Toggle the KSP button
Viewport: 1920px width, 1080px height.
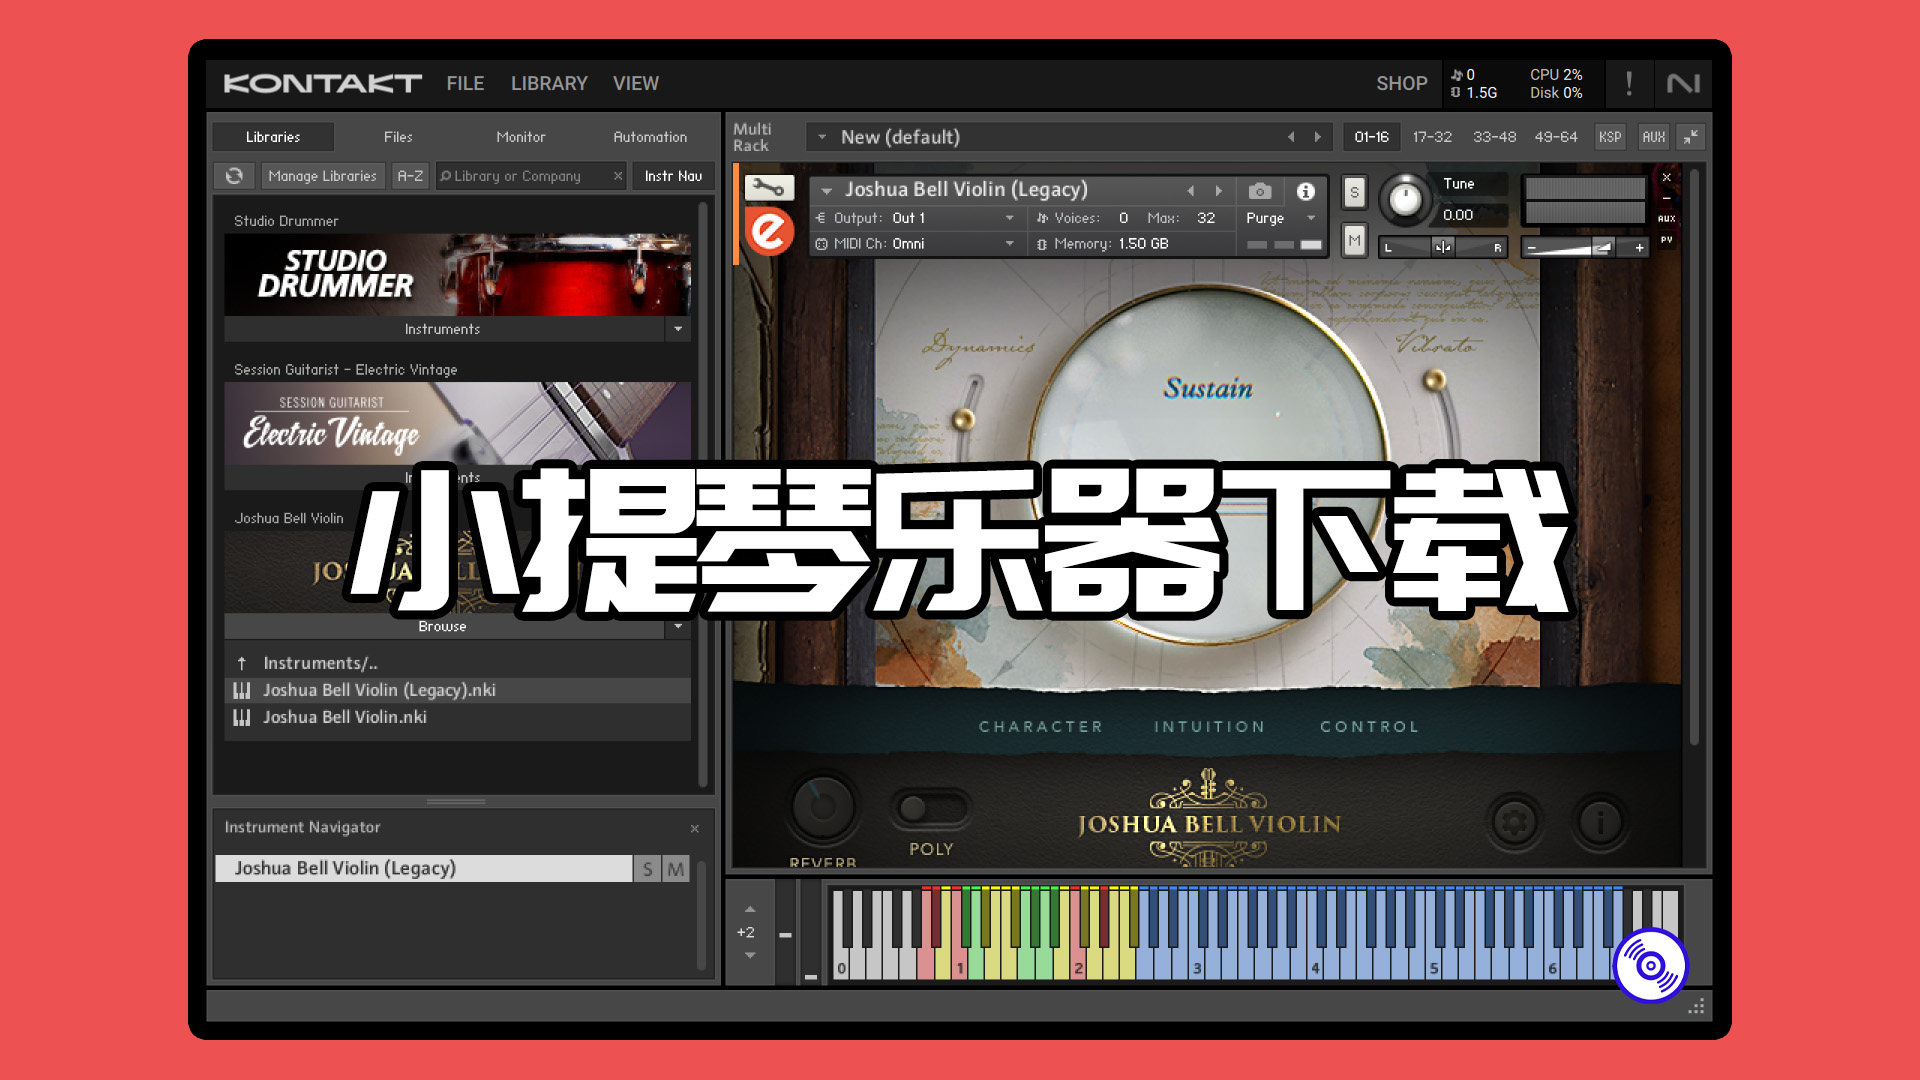coord(1610,137)
